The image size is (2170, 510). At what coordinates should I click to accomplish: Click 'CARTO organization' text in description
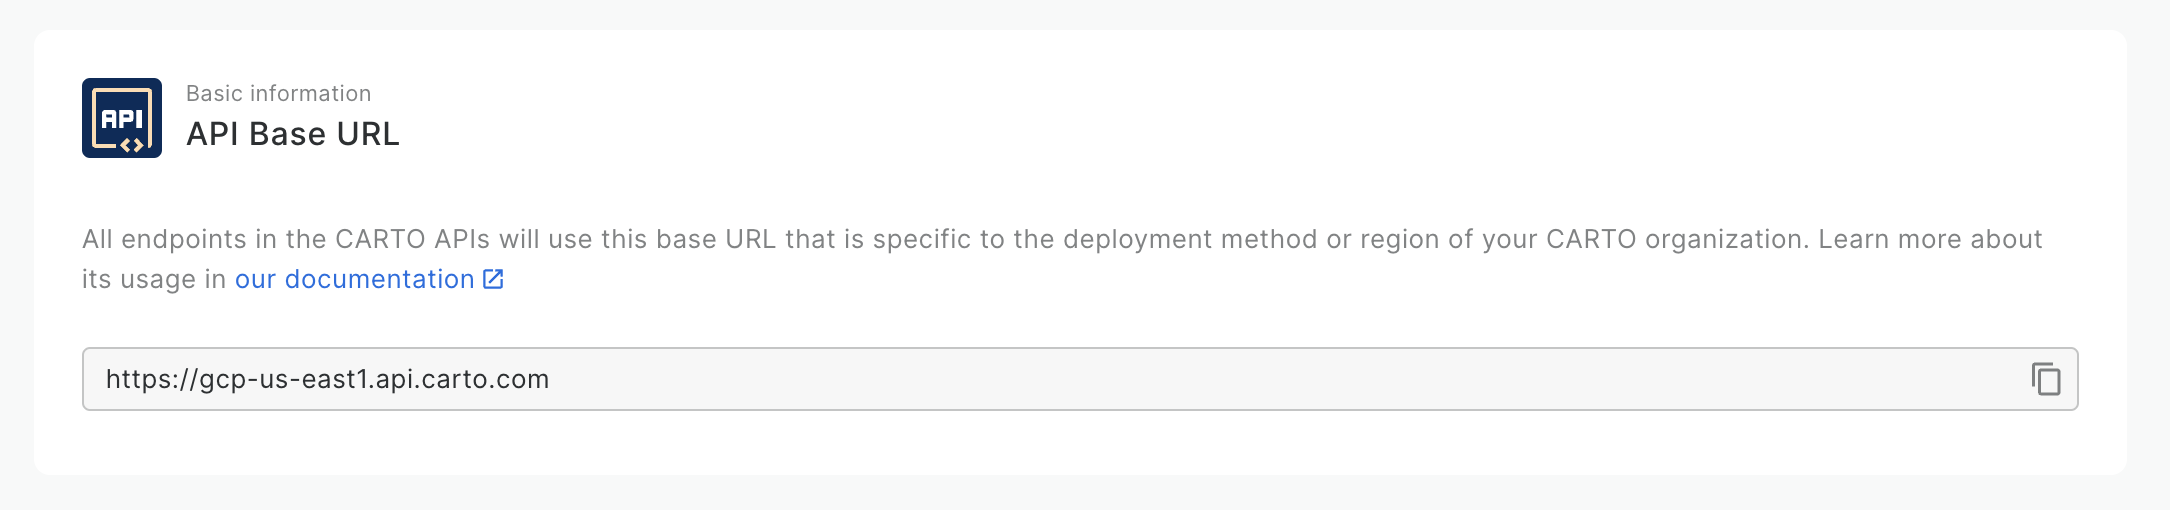click(1677, 239)
